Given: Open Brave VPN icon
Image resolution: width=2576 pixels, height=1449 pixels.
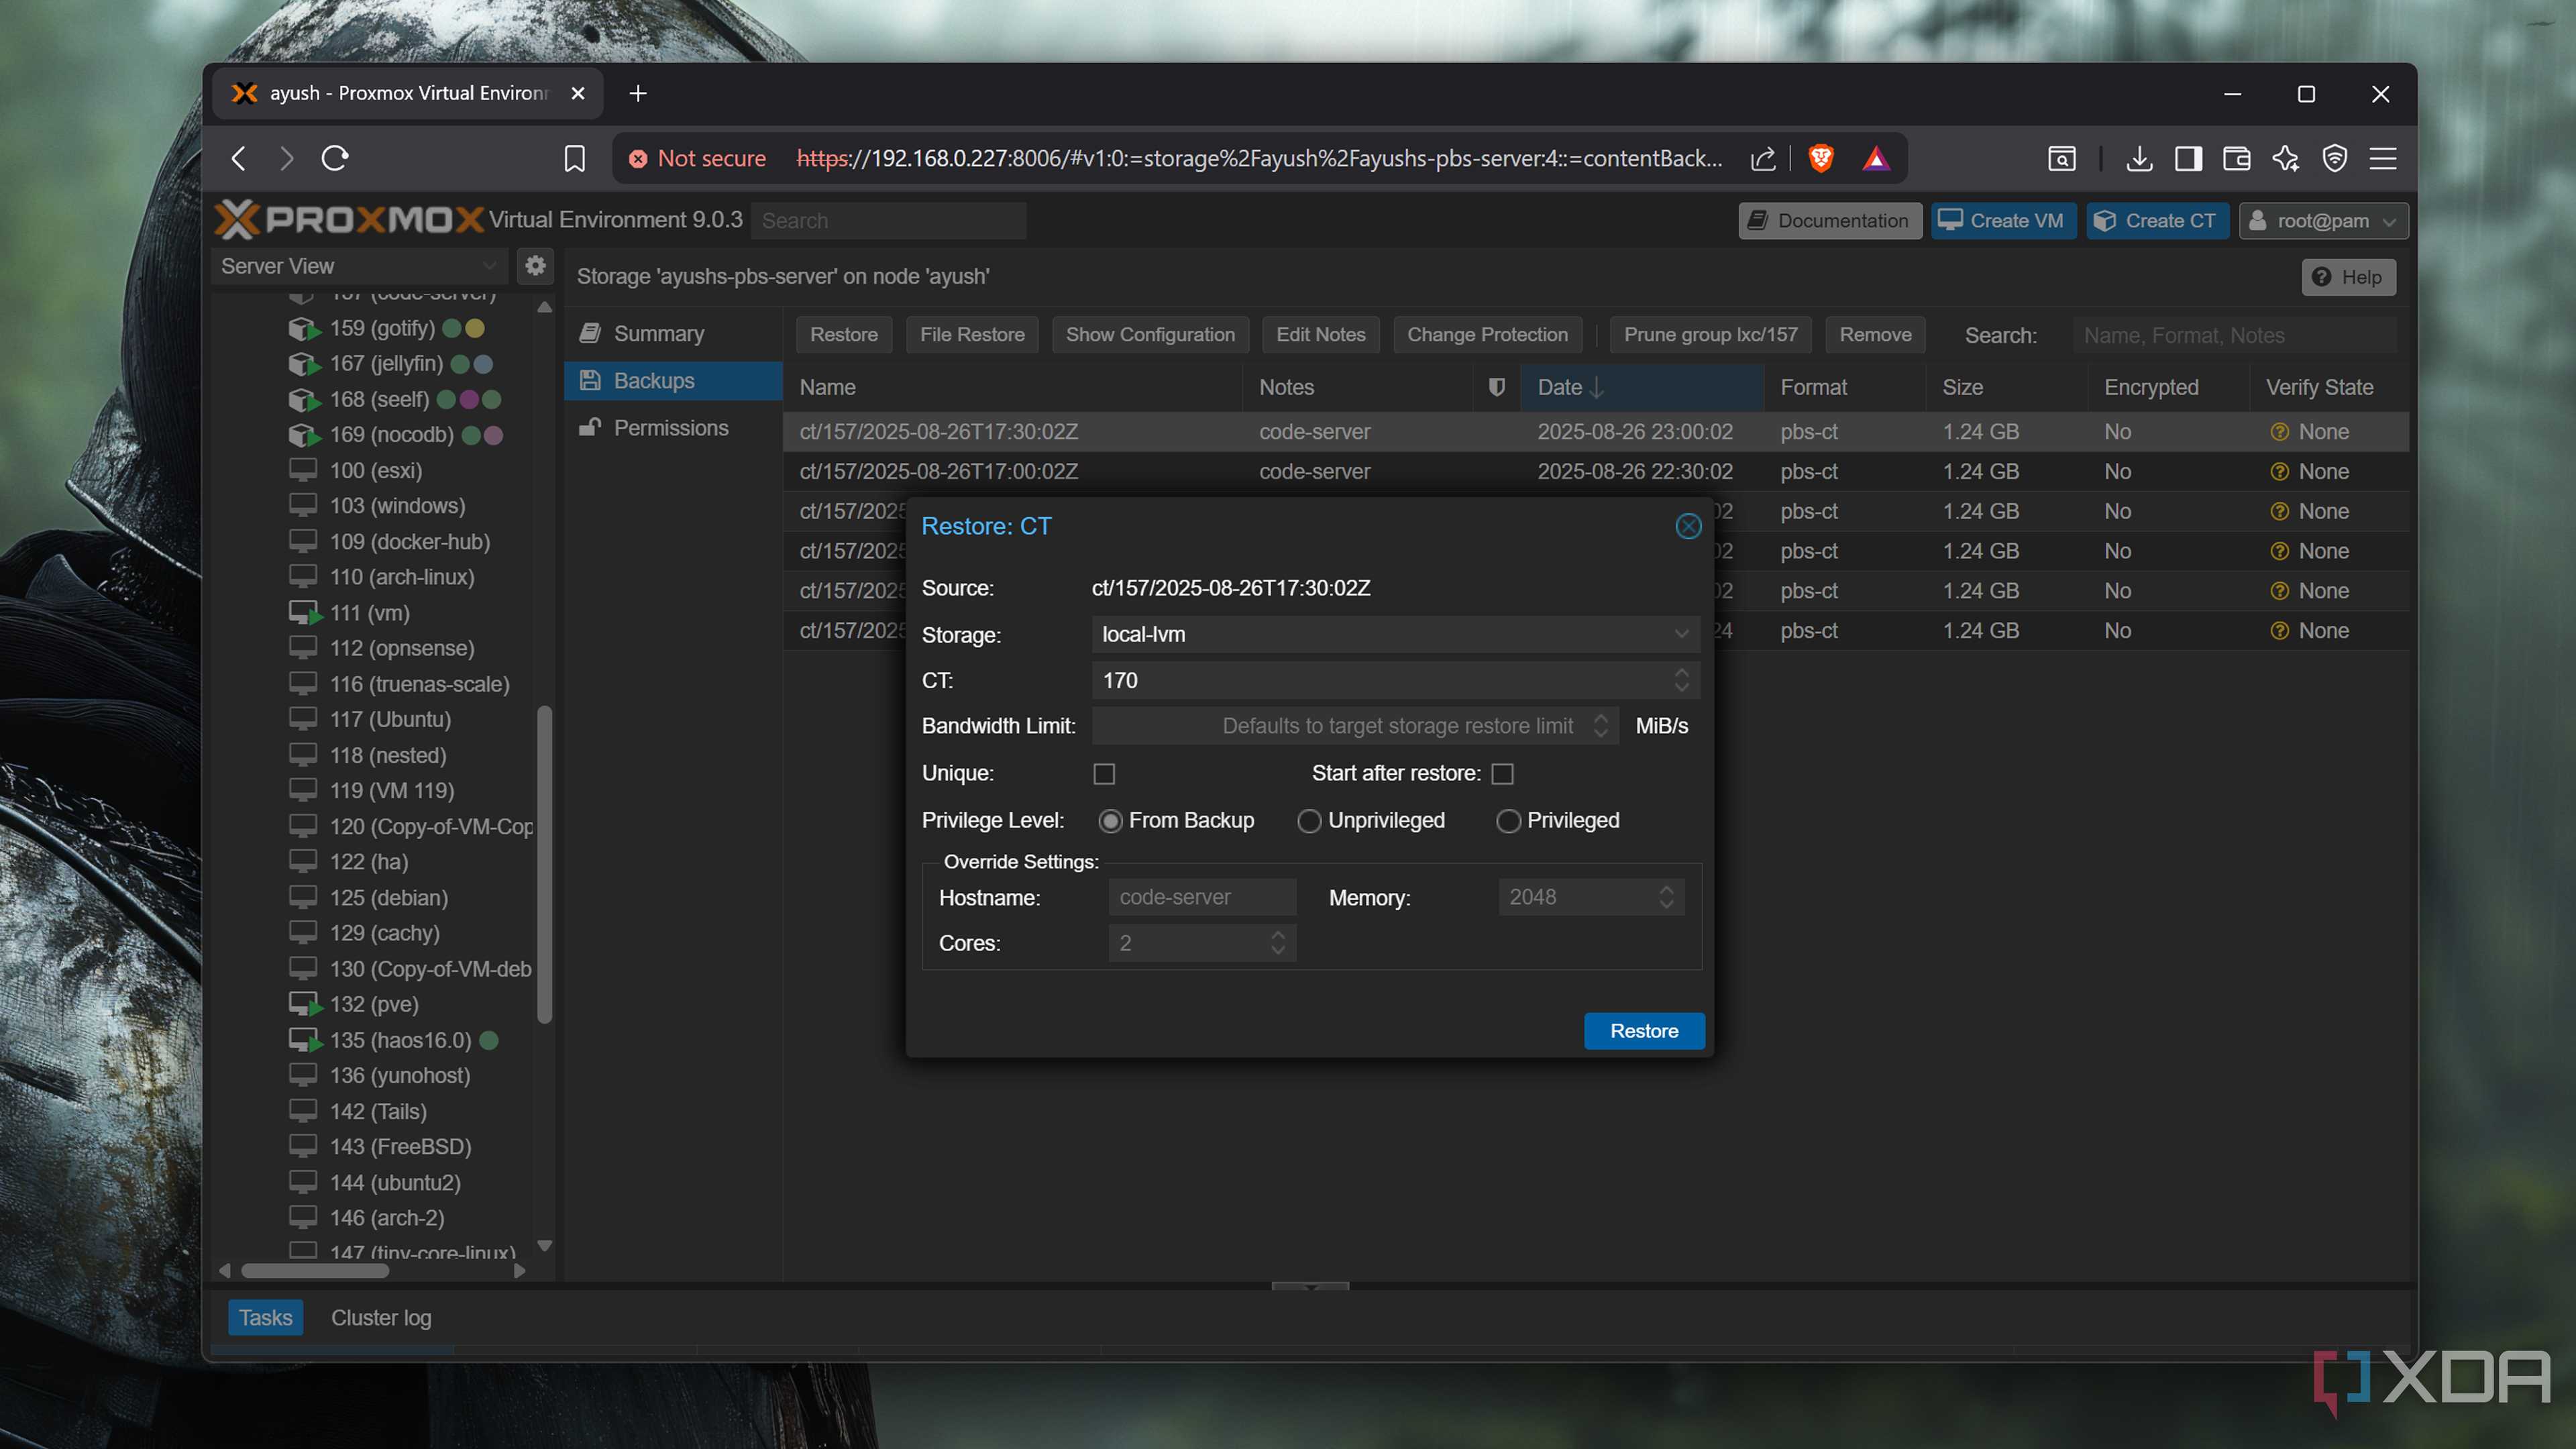Looking at the screenshot, I should pyautogui.click(x=2334, y=158).
